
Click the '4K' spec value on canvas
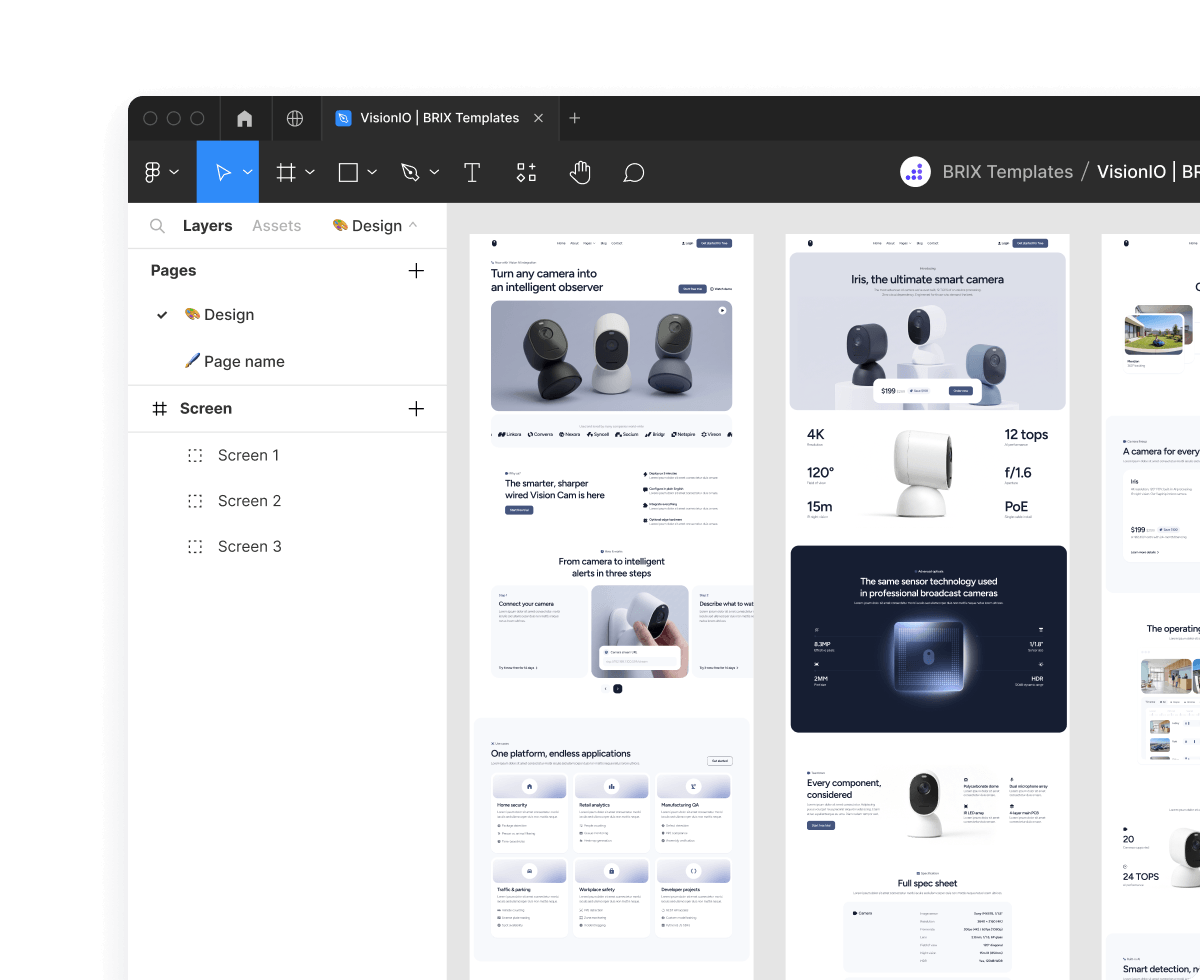(815, 434)
